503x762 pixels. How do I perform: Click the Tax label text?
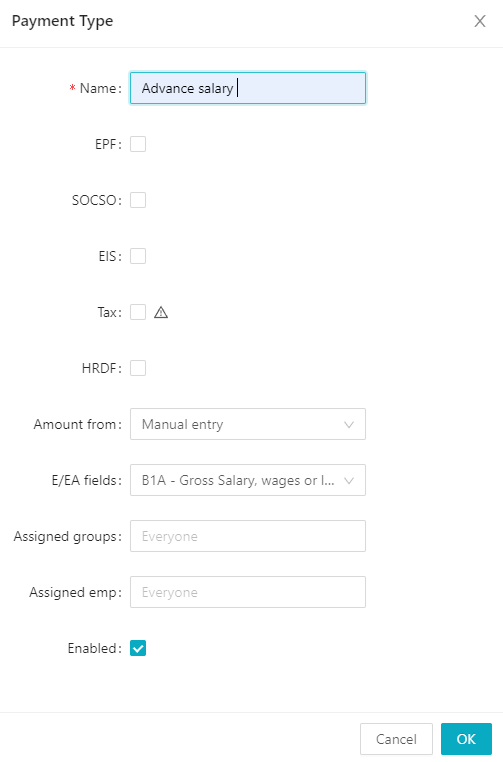[109, 312]
